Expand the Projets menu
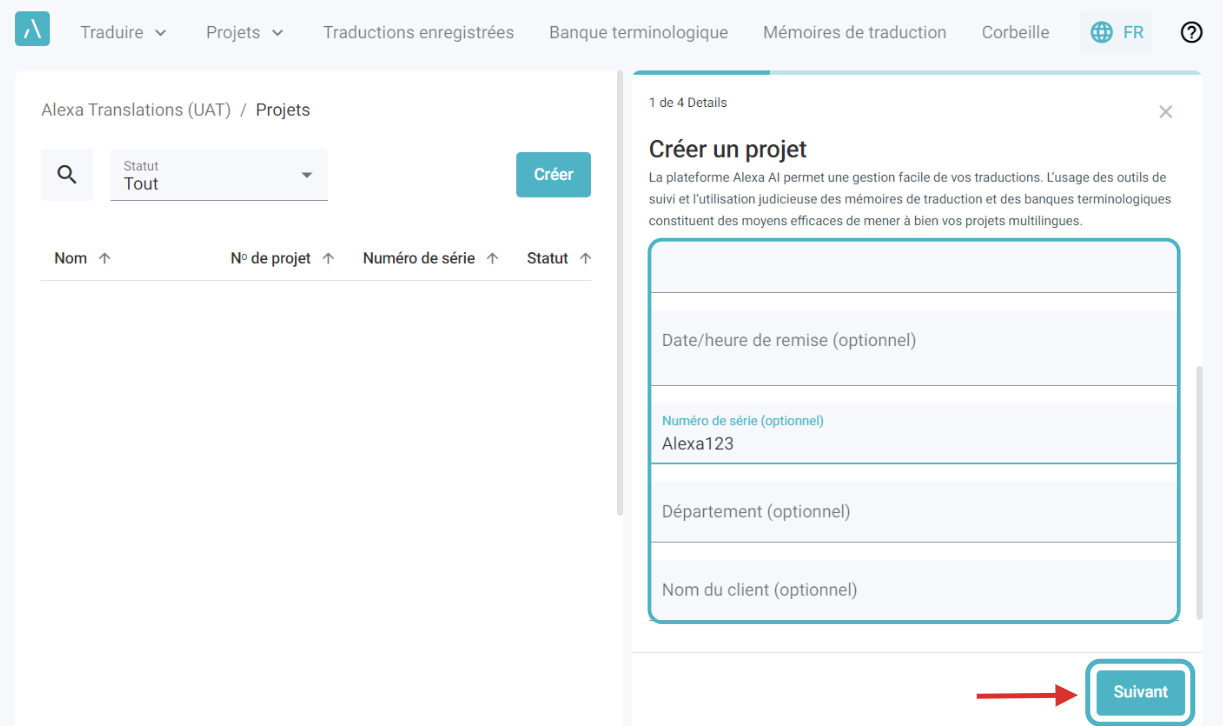The height and width of the screenshot is (726, 1223). click(245, 32)
